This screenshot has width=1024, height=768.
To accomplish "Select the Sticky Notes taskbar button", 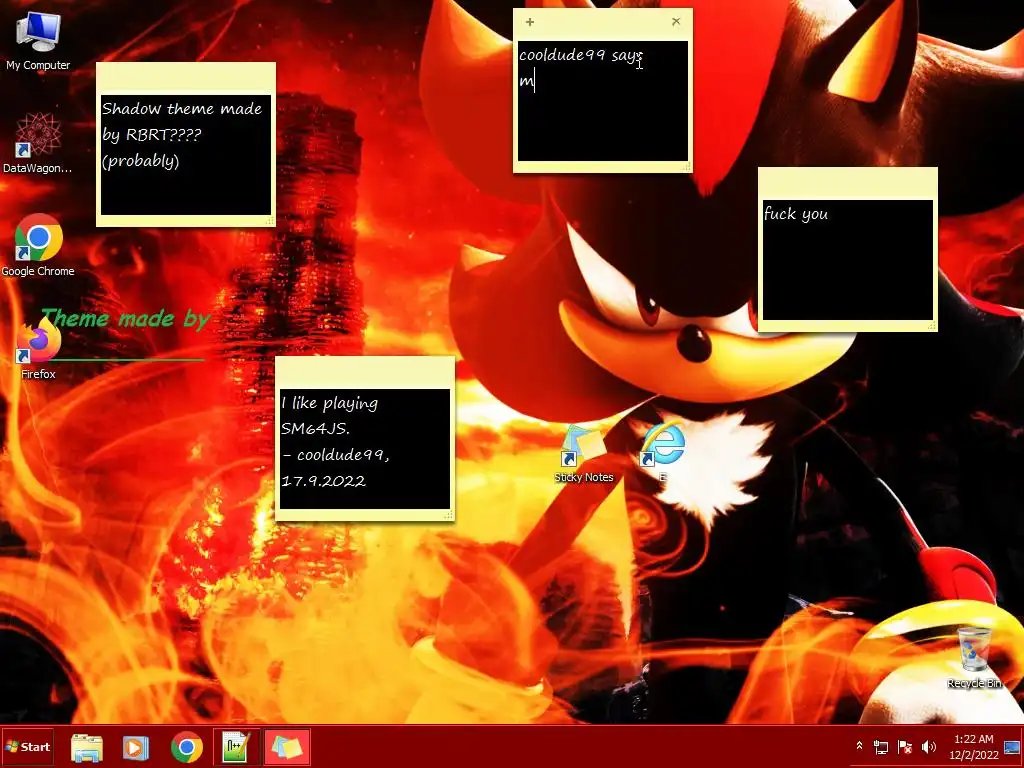I will point(287,748).
